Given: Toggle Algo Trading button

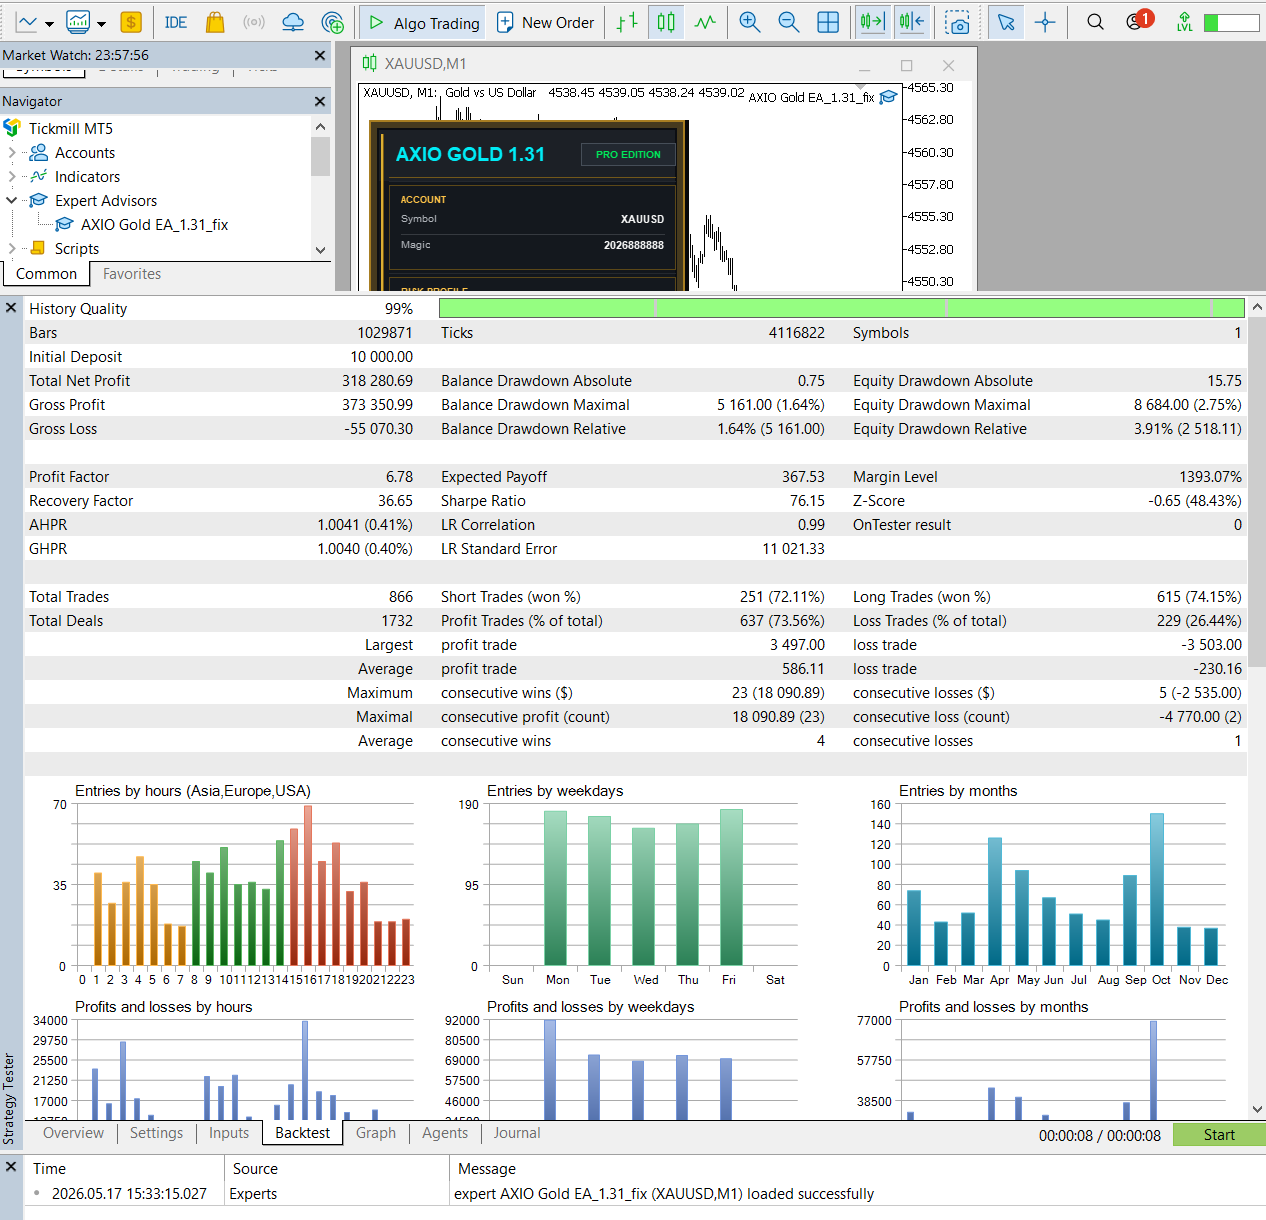Looking at the screenshot, I should pyautogui.click(x=423, y=22).
